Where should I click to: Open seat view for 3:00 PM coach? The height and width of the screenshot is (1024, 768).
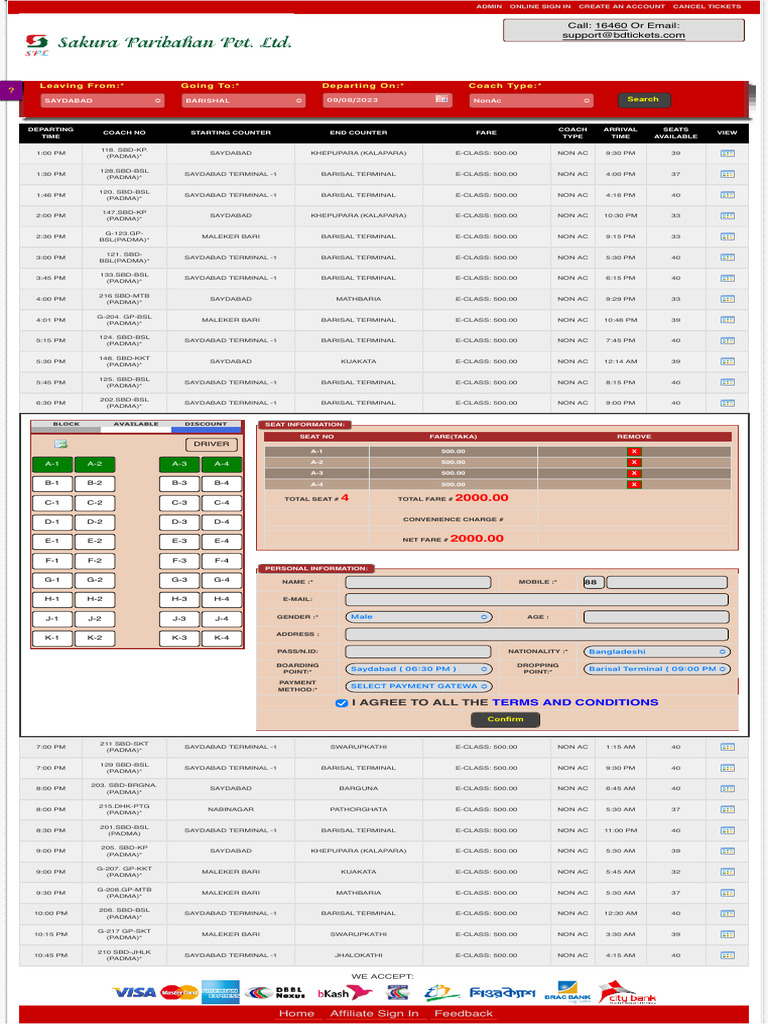pyautogui.click(x=727, y=257)
